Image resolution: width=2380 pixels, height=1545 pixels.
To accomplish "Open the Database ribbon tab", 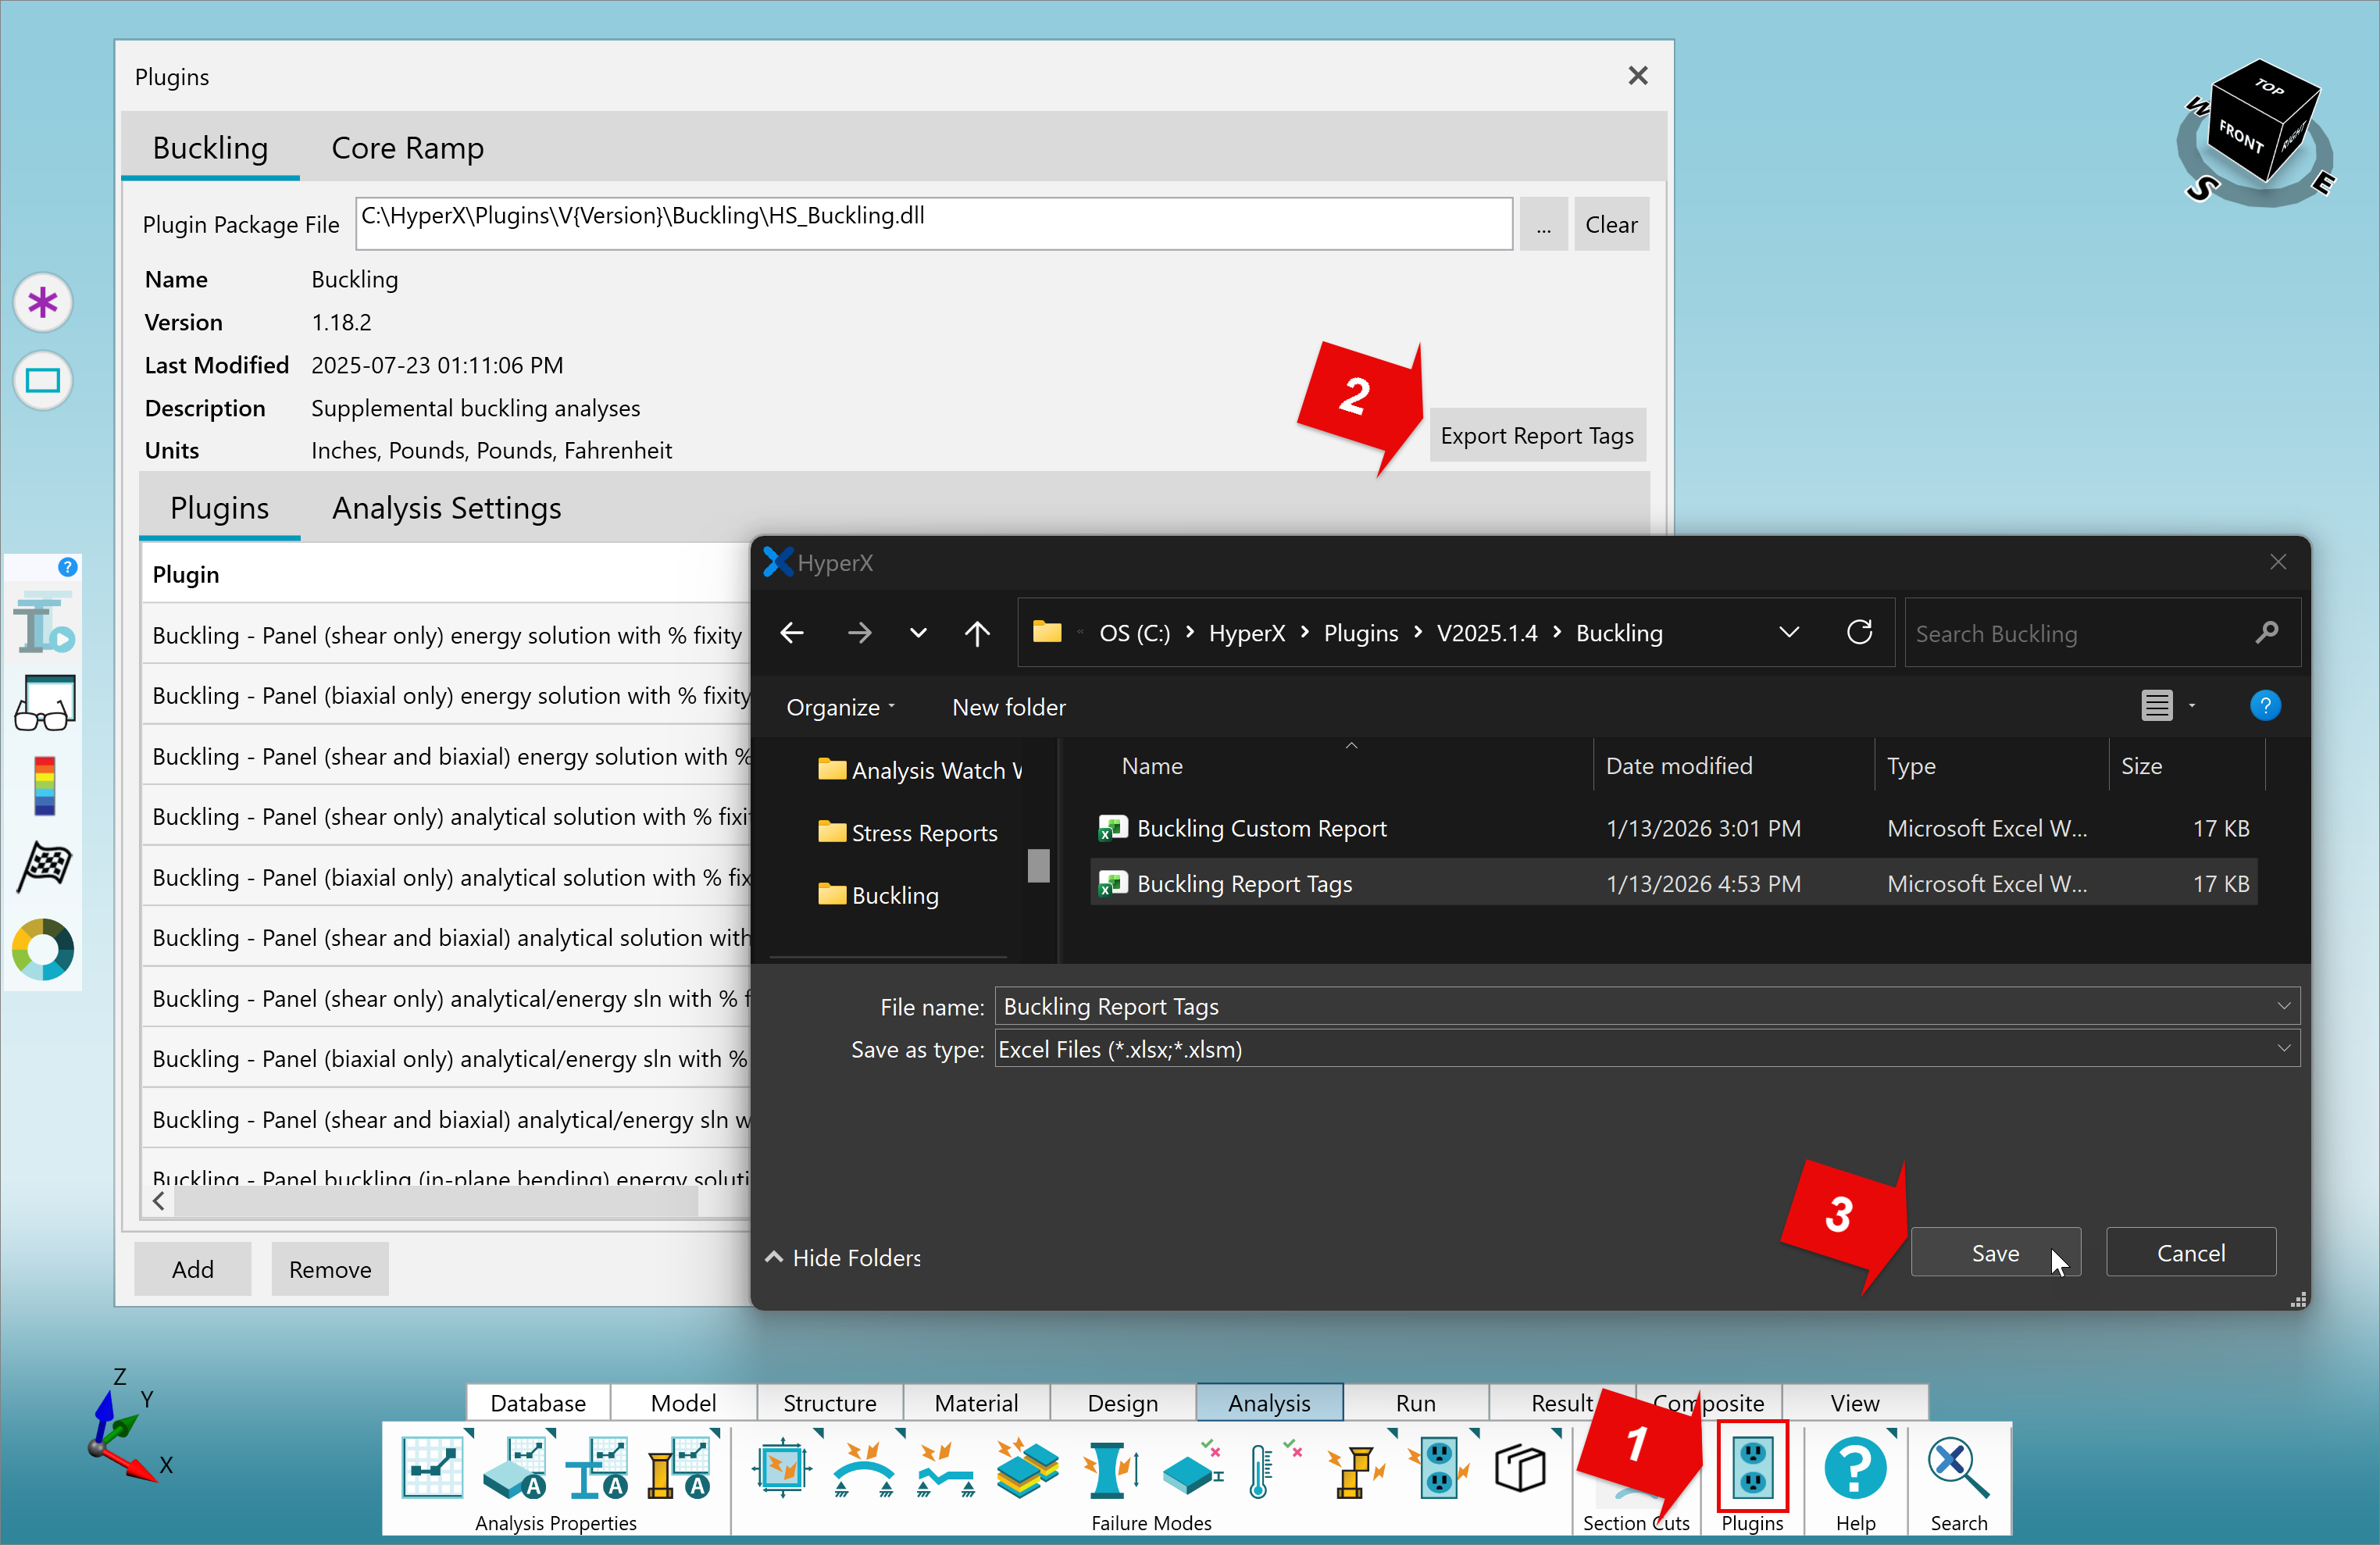I will [538, 1402].
